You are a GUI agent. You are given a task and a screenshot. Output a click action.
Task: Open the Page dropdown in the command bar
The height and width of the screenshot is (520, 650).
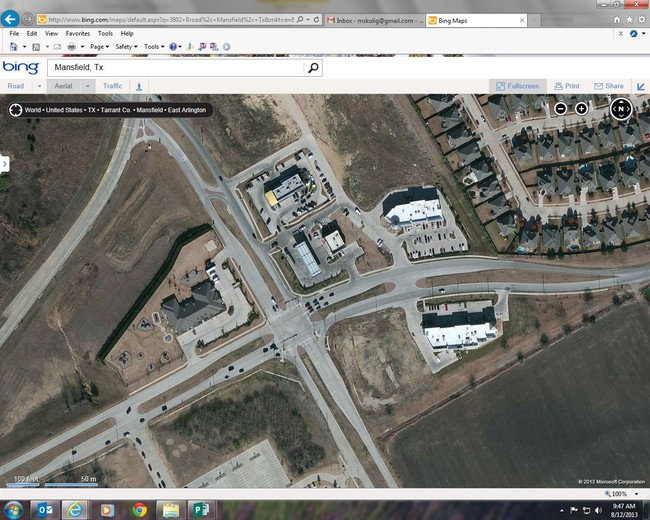(100, 46)
